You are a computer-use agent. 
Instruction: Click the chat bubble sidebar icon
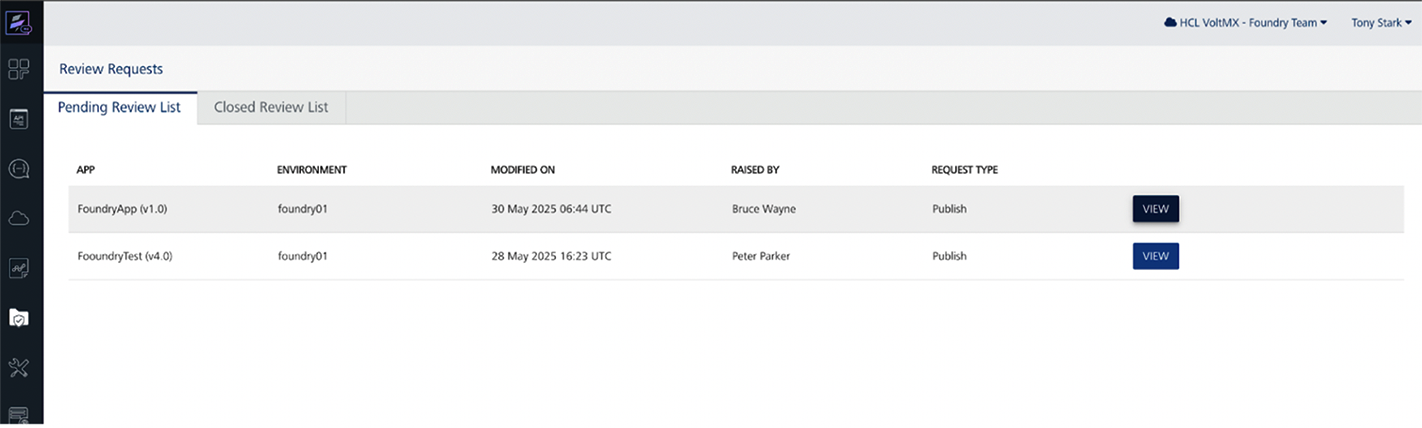(19, 169)
